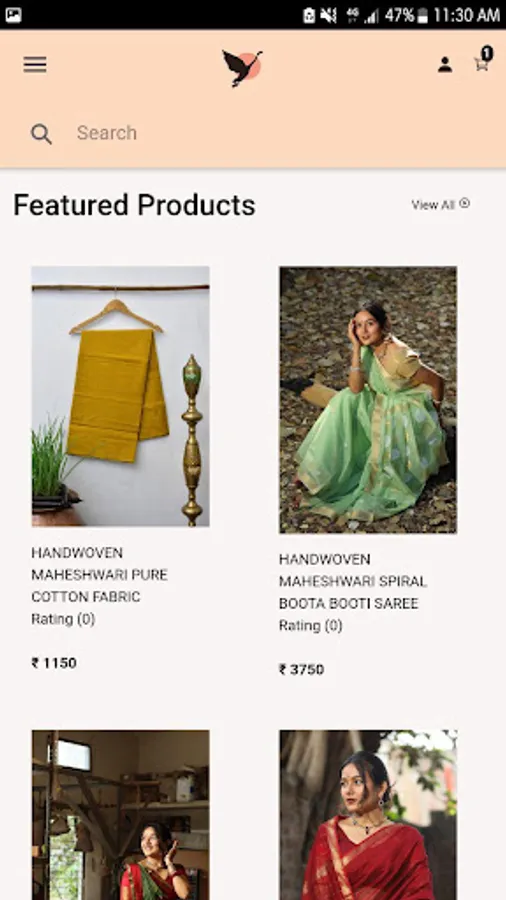Tap the bird logo in header
The height and width of the screenshot is (900, 506).
[242, 68]
